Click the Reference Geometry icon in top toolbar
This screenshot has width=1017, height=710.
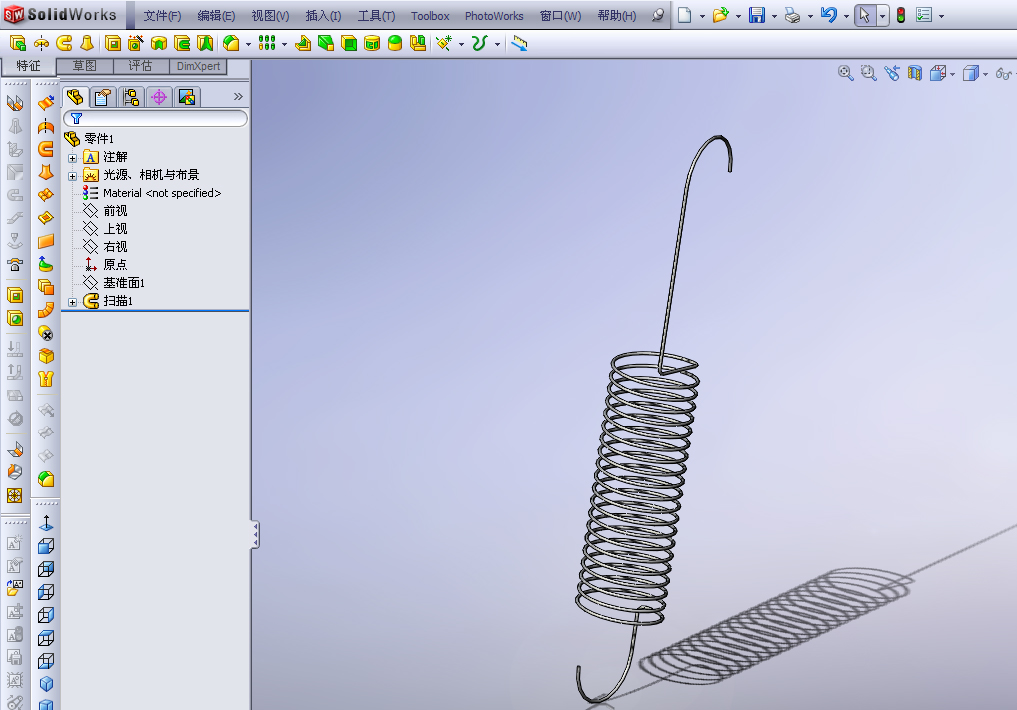[444, 43]
